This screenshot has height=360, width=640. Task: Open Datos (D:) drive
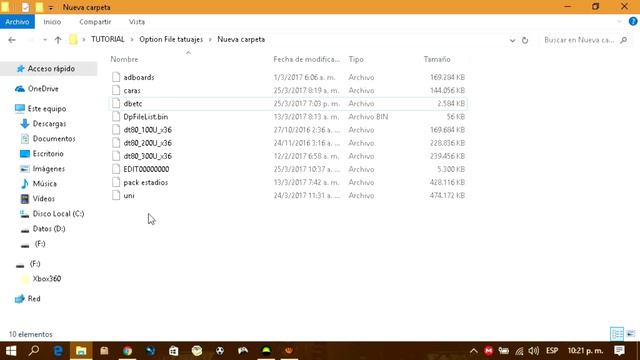[49, 229]
